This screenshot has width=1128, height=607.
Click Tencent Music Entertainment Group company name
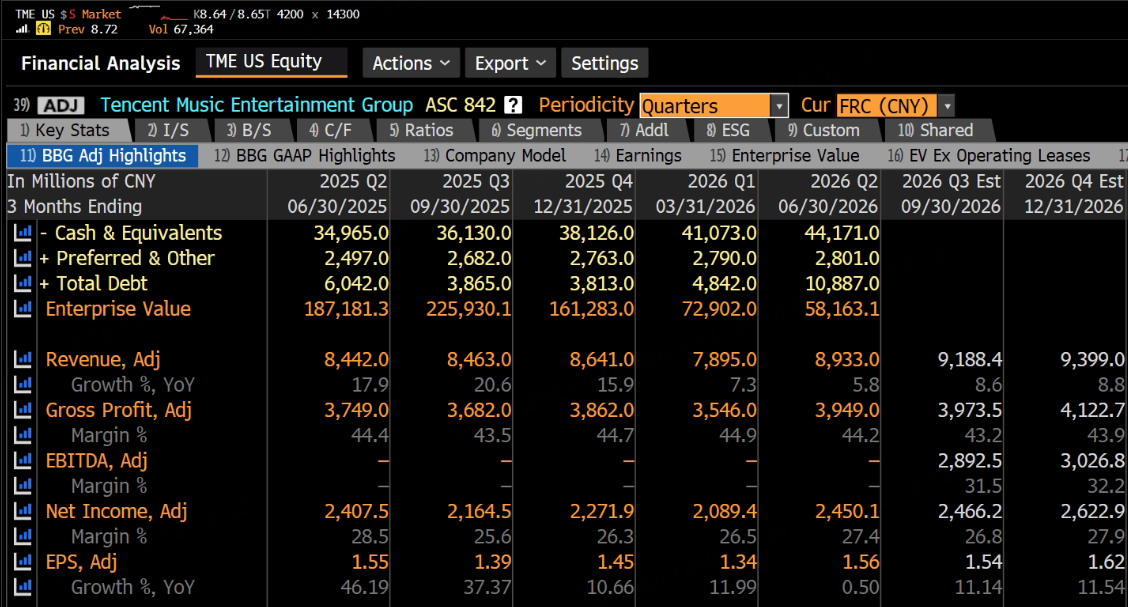[257, 105]
